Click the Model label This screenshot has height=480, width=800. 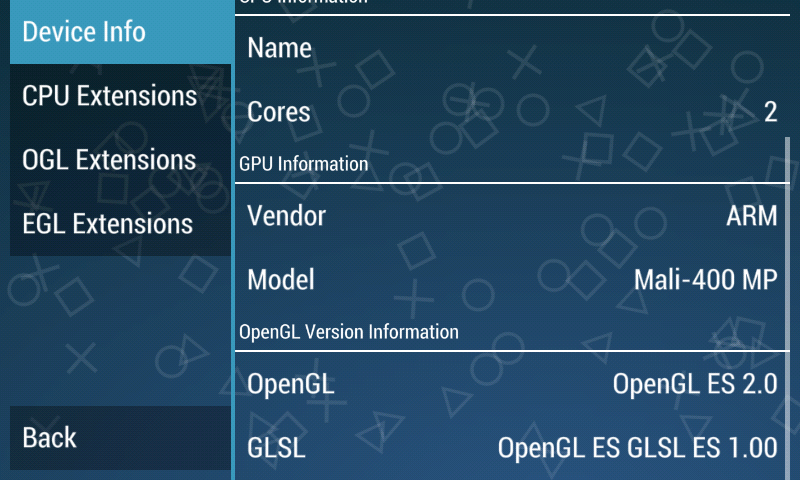(x=281, y=280)
